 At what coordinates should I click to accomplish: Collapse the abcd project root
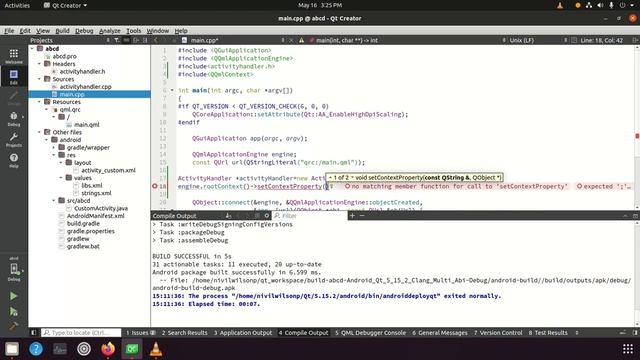(x=32, y=49)
